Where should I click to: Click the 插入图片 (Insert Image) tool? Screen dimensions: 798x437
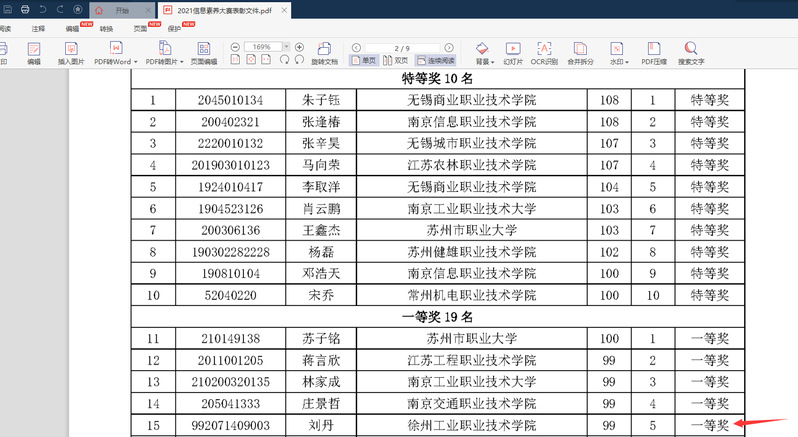[x=70, y=53]
